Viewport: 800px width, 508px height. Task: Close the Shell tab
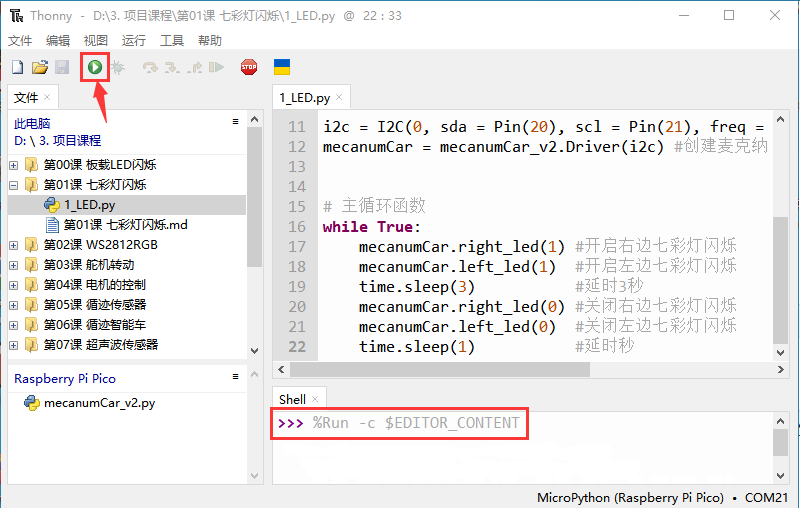315,399
